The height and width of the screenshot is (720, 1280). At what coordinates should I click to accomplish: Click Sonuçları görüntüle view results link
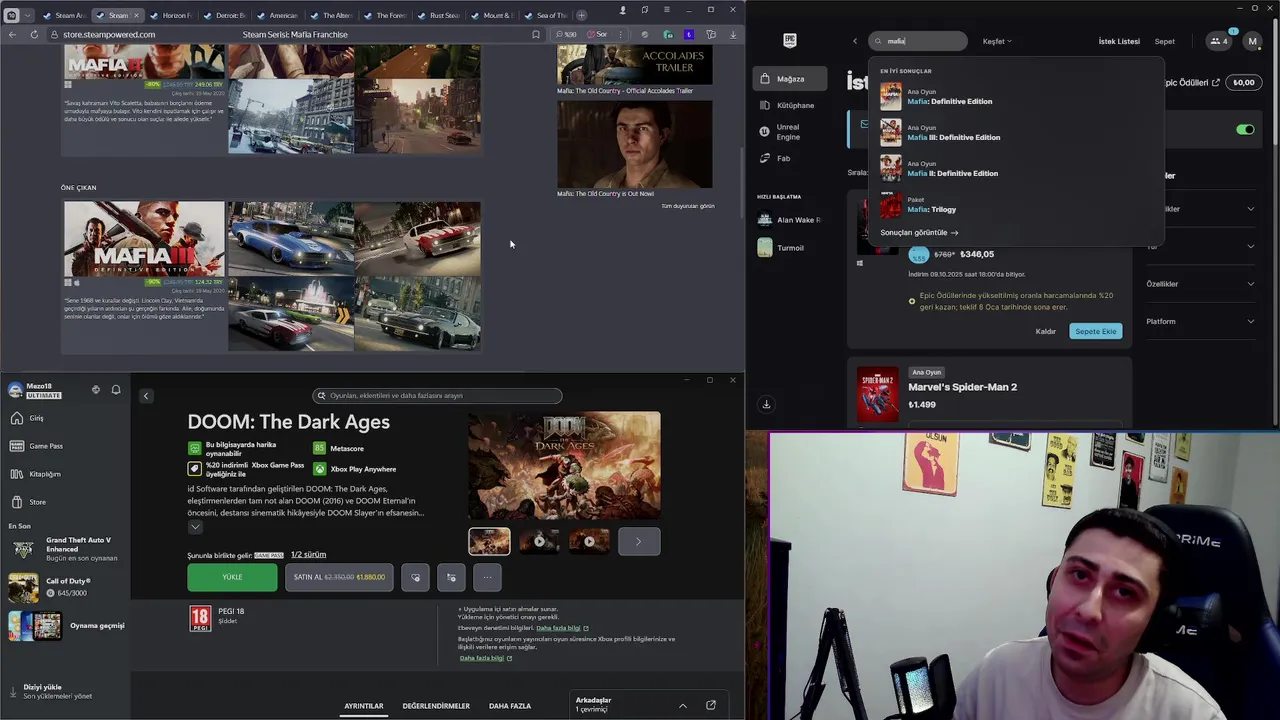tap(919, 232)
